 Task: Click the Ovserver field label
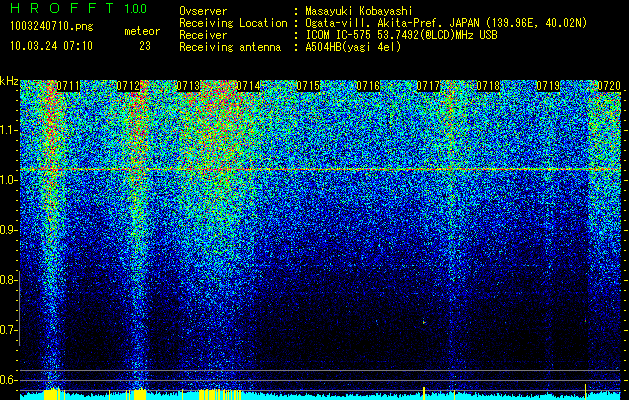[203, 11]
